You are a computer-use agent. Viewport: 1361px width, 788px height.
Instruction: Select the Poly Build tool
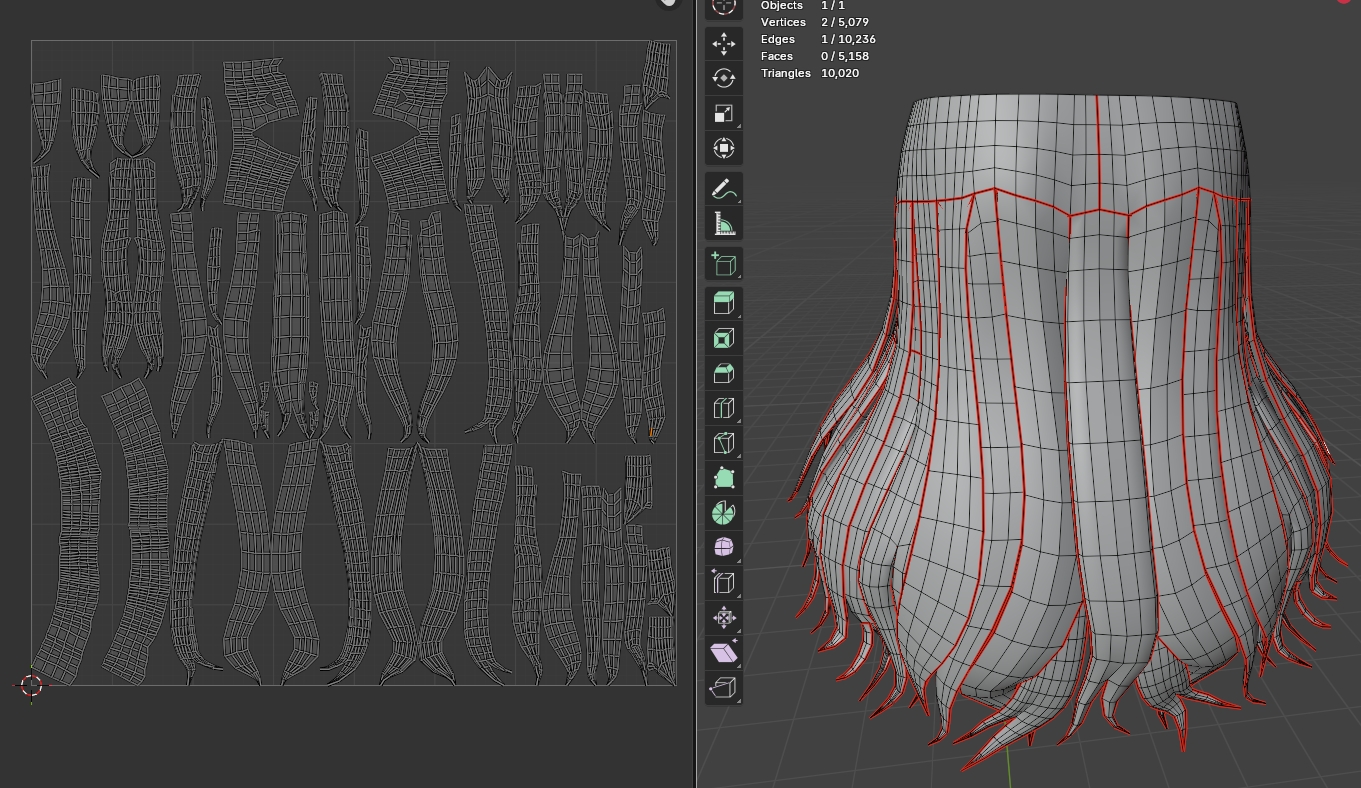click(x=723, y=478)
